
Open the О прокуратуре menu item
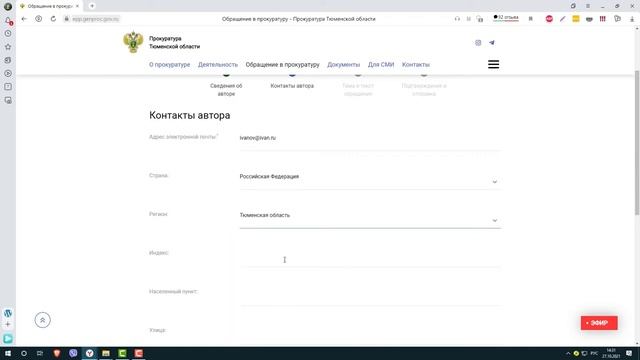(169, 64)
